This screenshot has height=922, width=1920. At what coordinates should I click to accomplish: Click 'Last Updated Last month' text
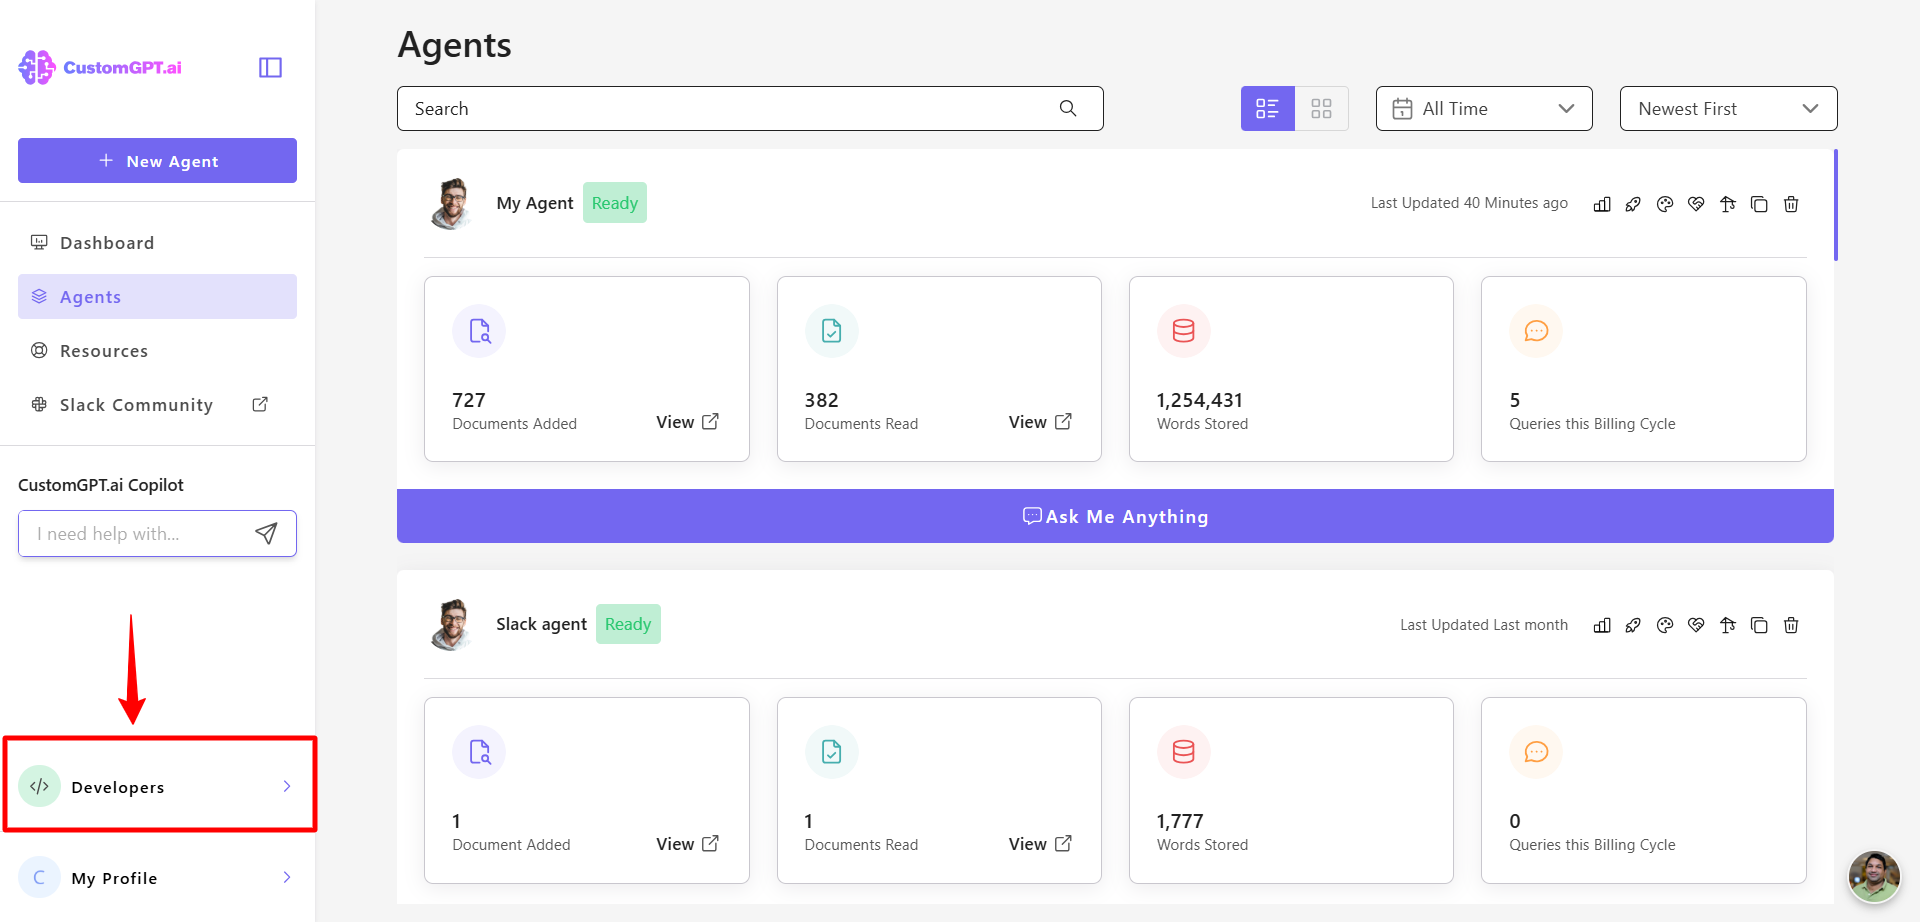pyautogui.click(x=1484, y=625)
